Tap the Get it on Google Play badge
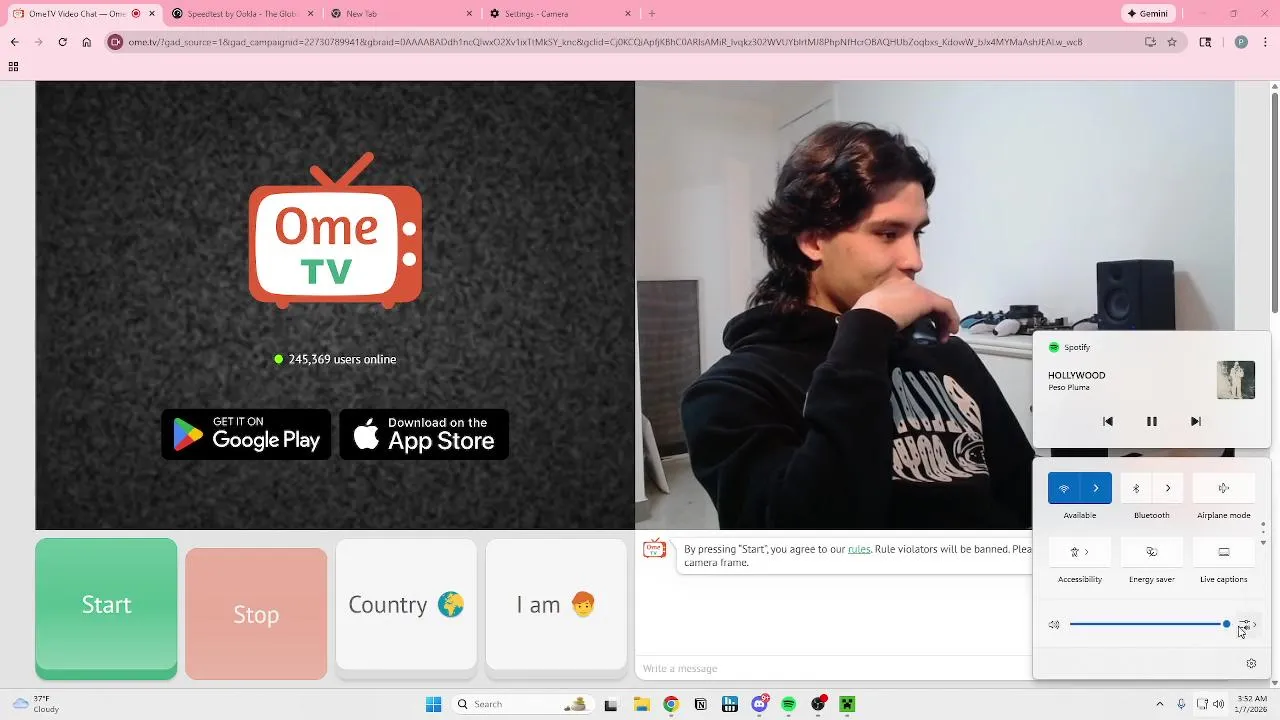 (x=246, y=434)
